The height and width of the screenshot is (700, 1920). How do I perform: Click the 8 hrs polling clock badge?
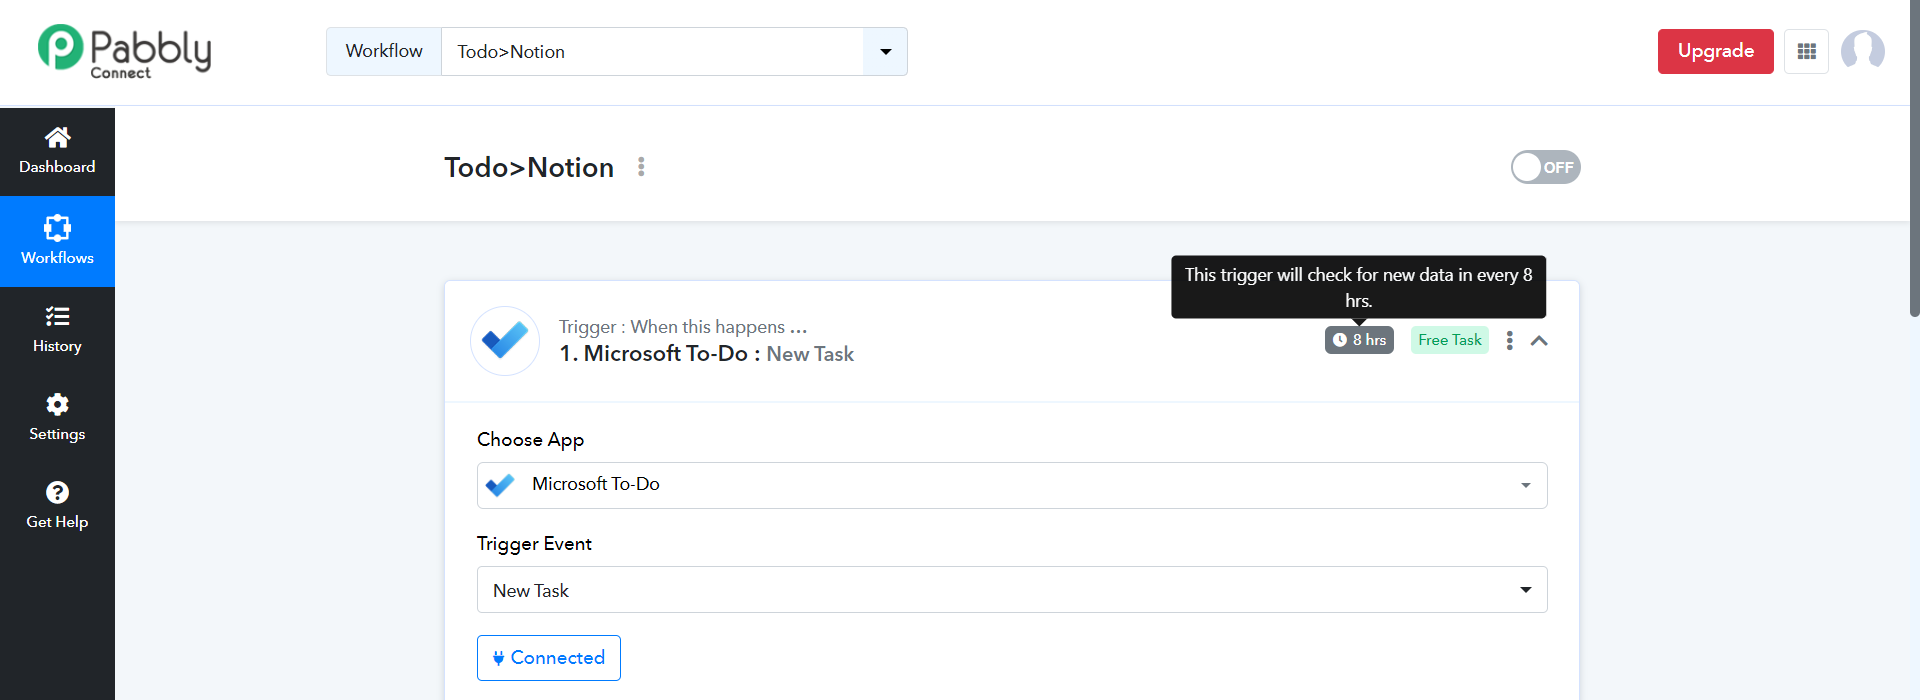click(1359, 340)
